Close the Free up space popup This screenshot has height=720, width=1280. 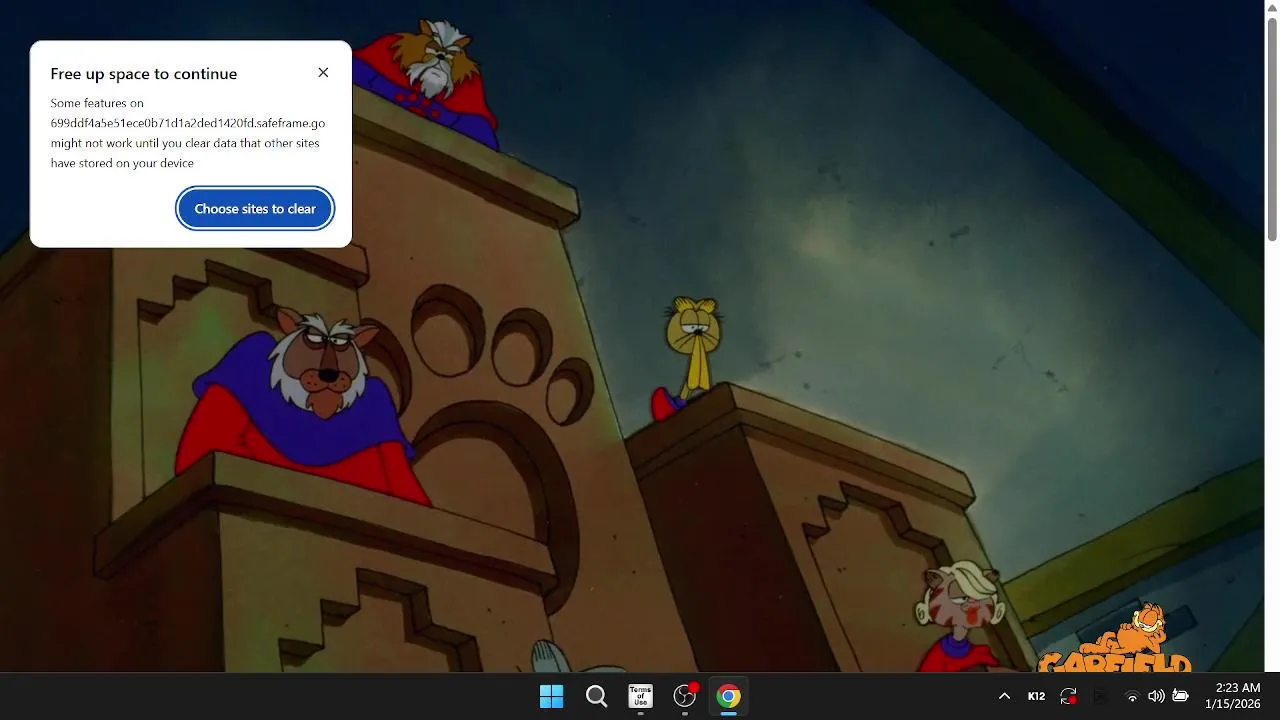(x=323, y=73)
